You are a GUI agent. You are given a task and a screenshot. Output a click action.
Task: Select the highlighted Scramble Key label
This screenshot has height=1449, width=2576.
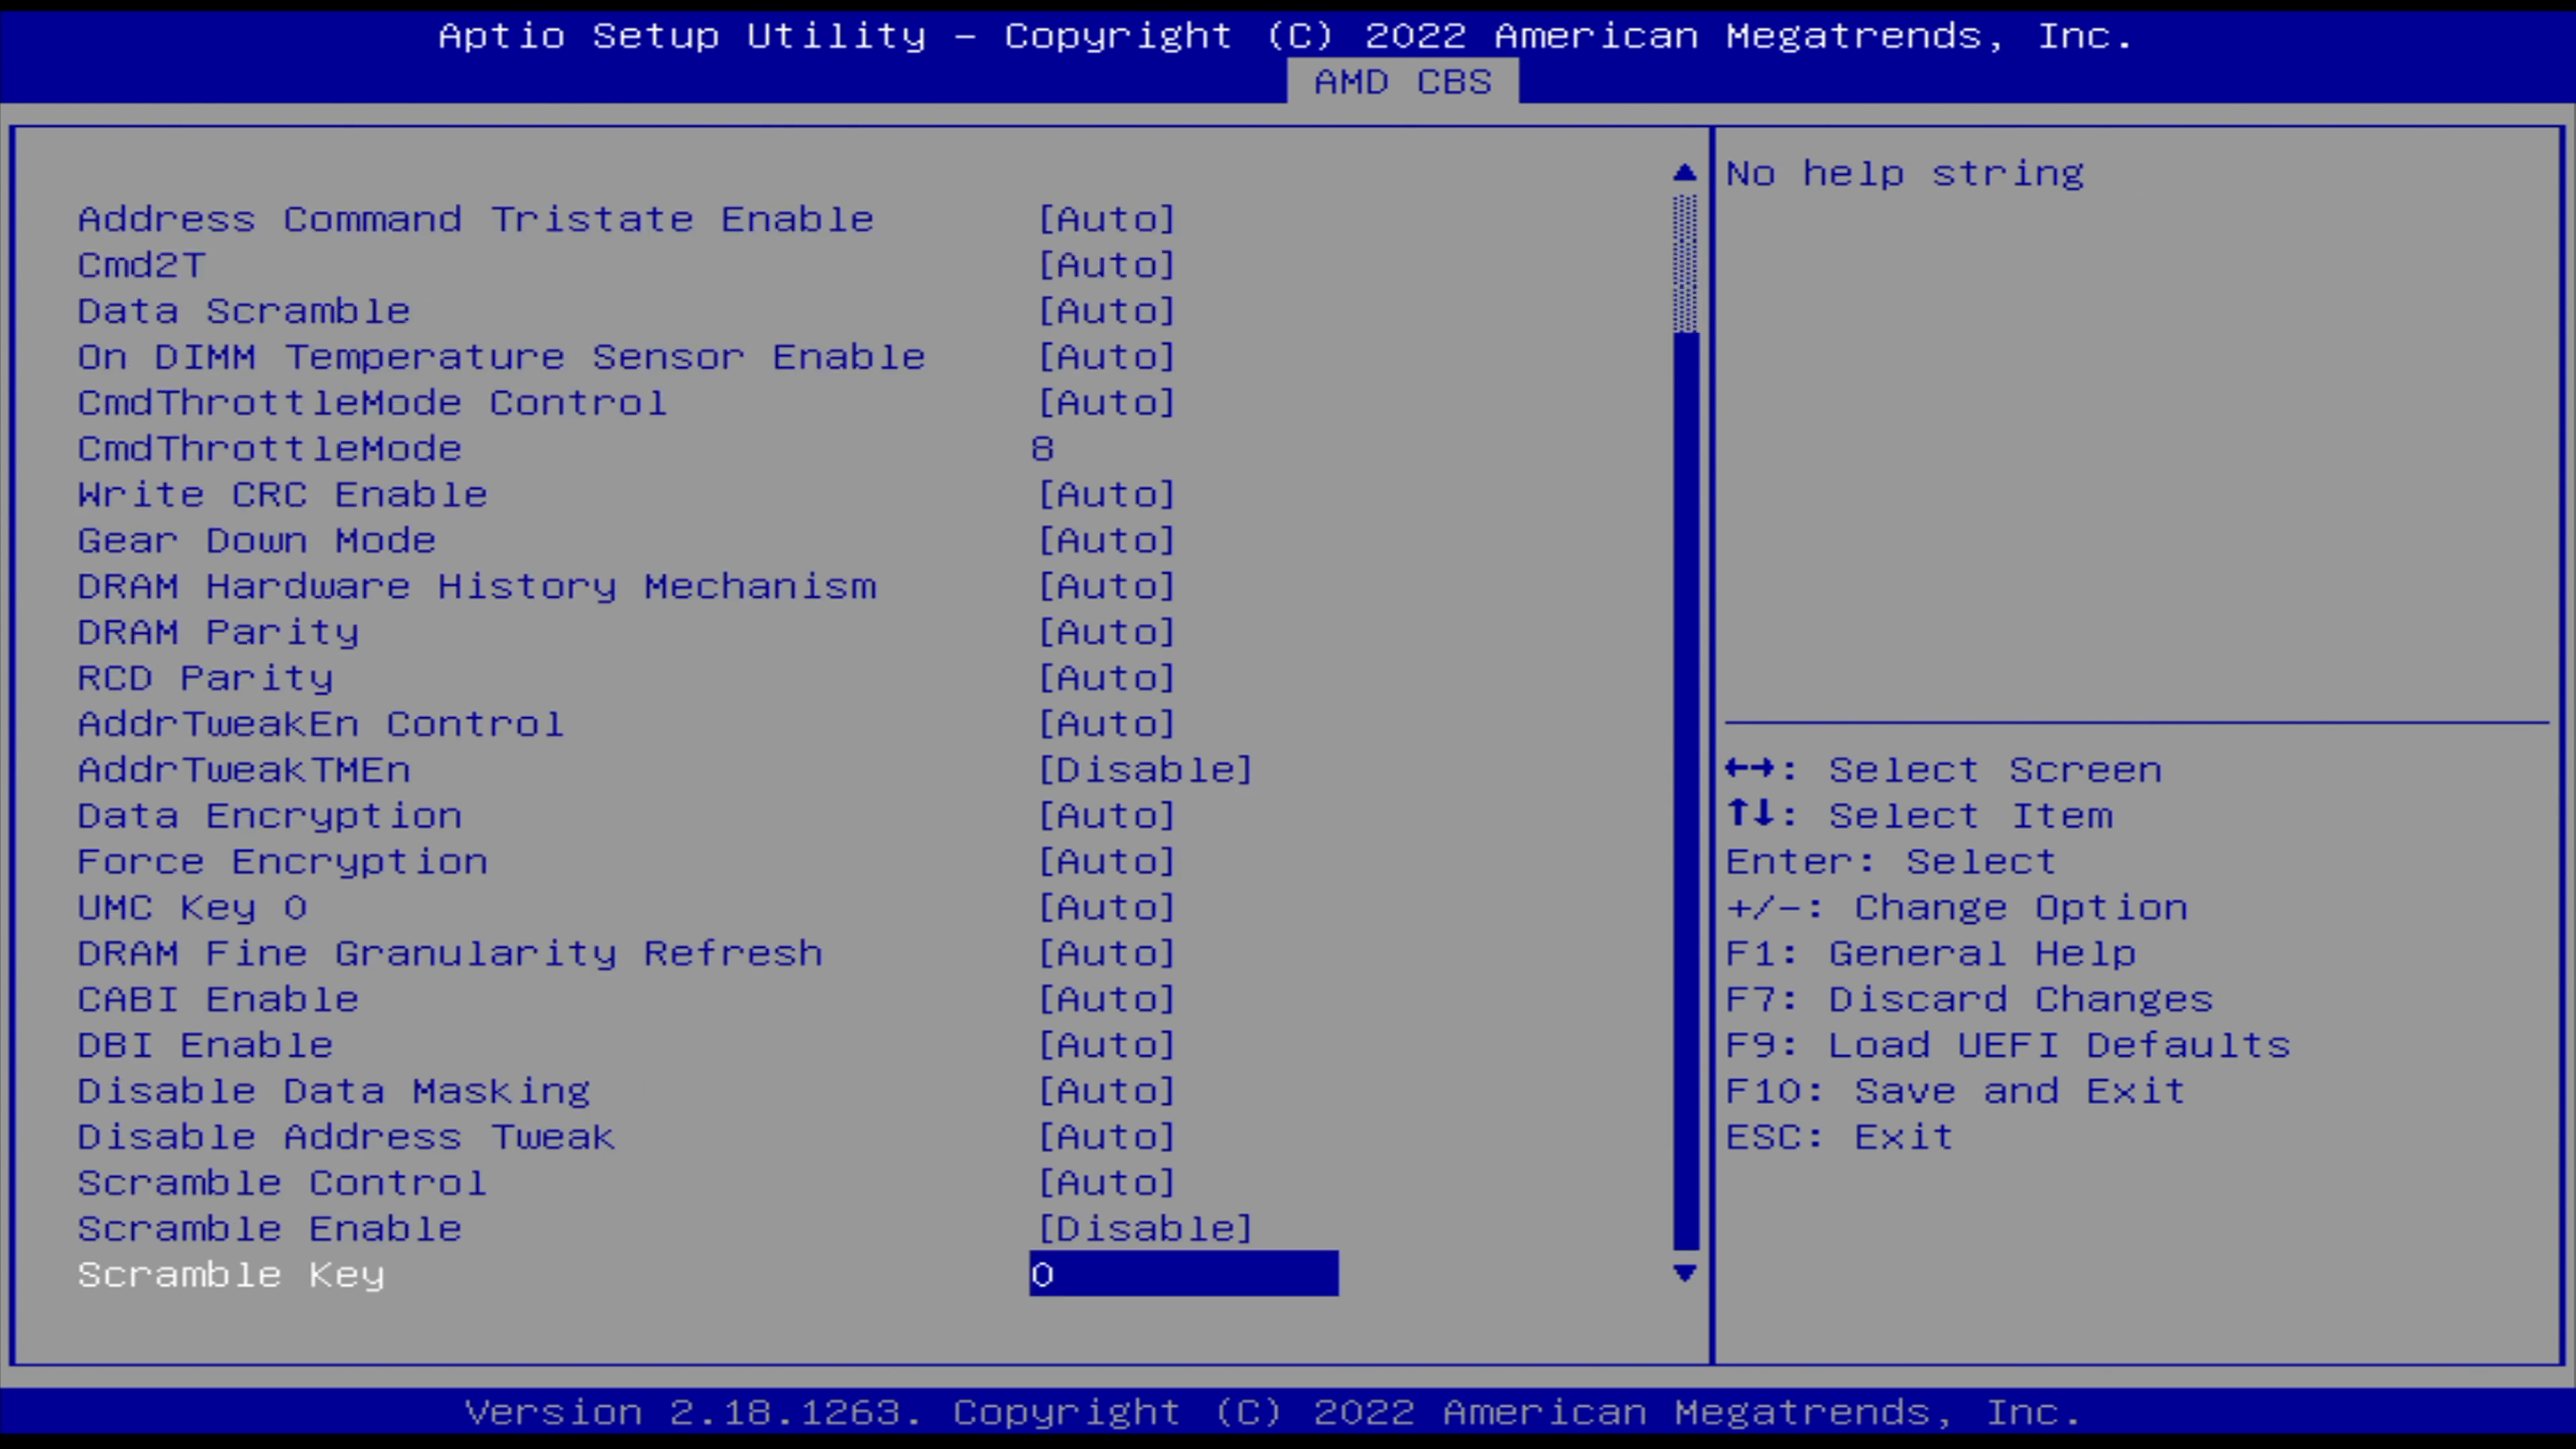click(x=231, y=1275)
